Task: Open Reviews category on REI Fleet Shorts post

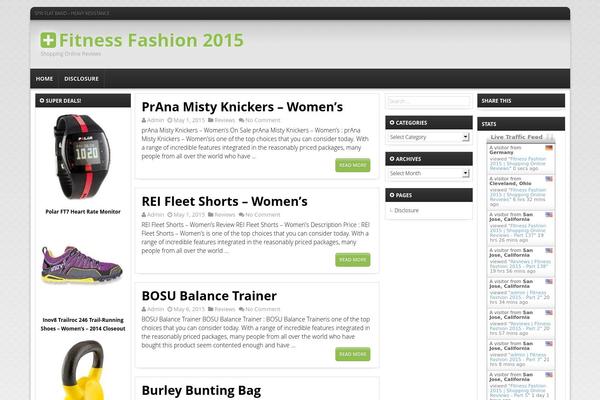Action: click(225, 215)
